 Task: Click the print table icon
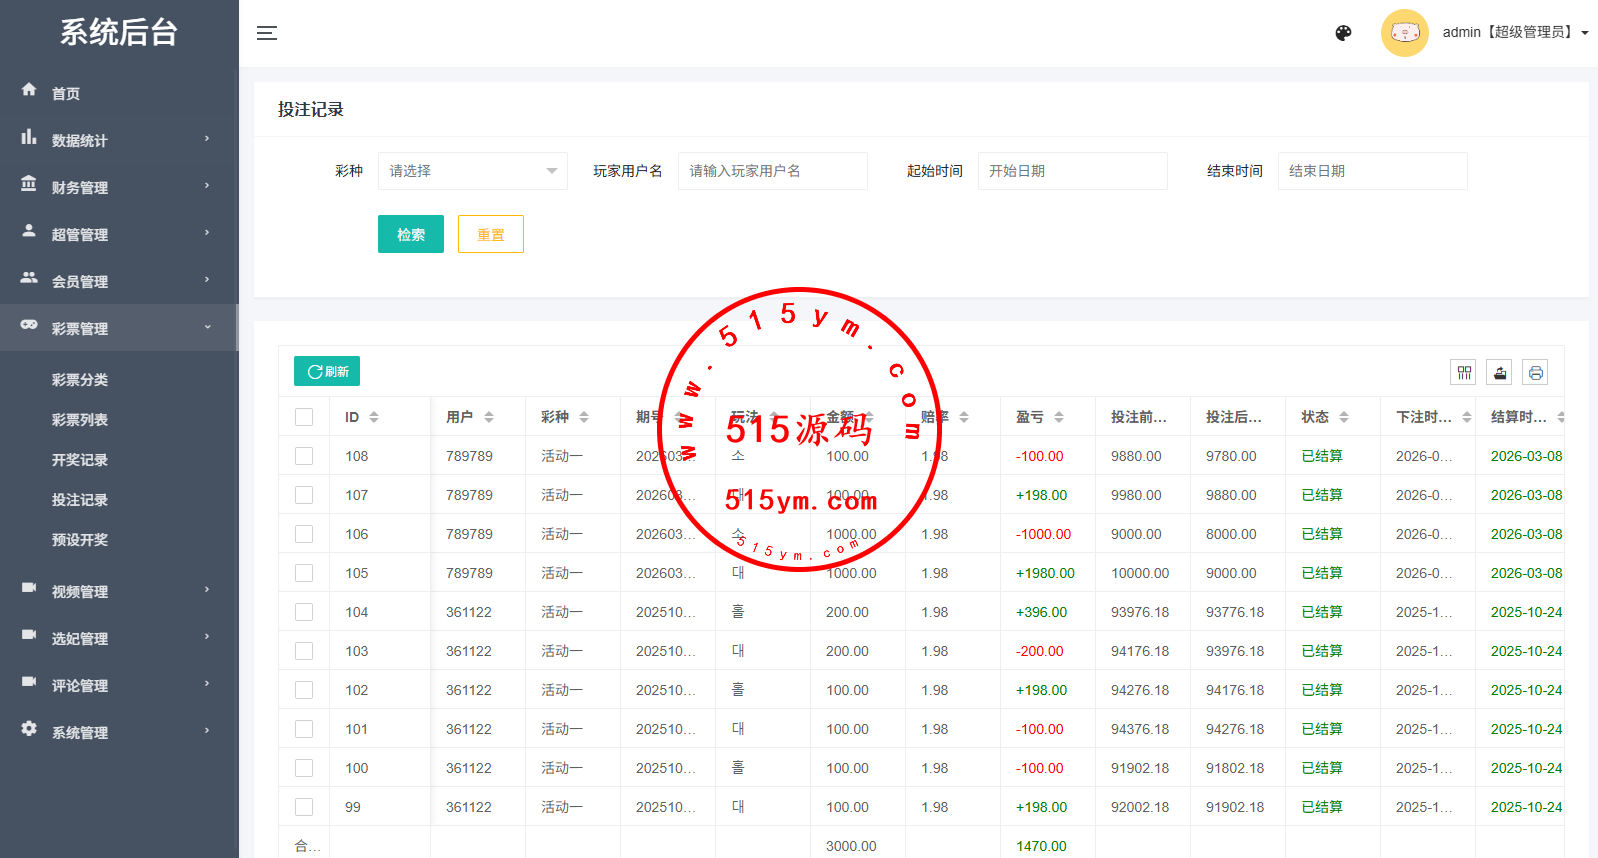1535,373
